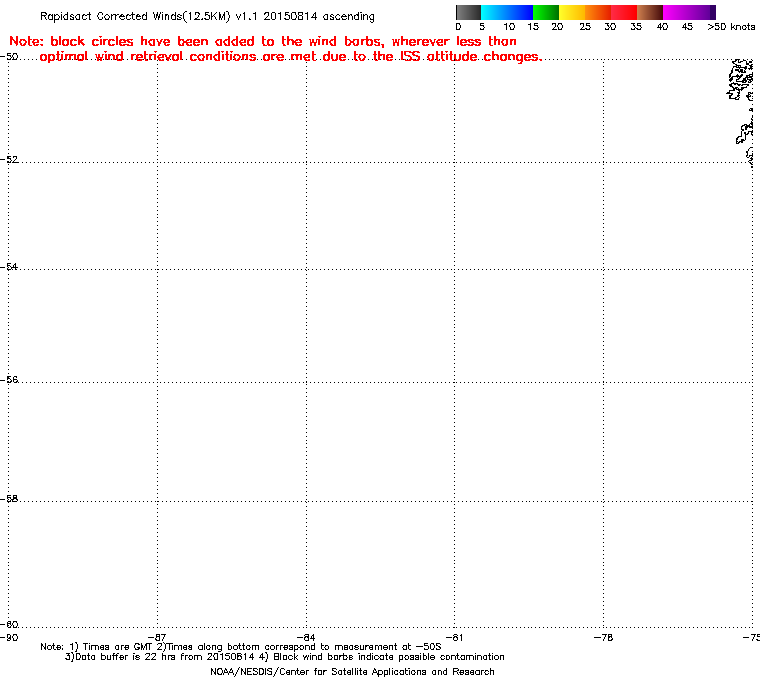Click the gray 0-5 knots color segment
The image size is (760, 688).
pos(468,12)
